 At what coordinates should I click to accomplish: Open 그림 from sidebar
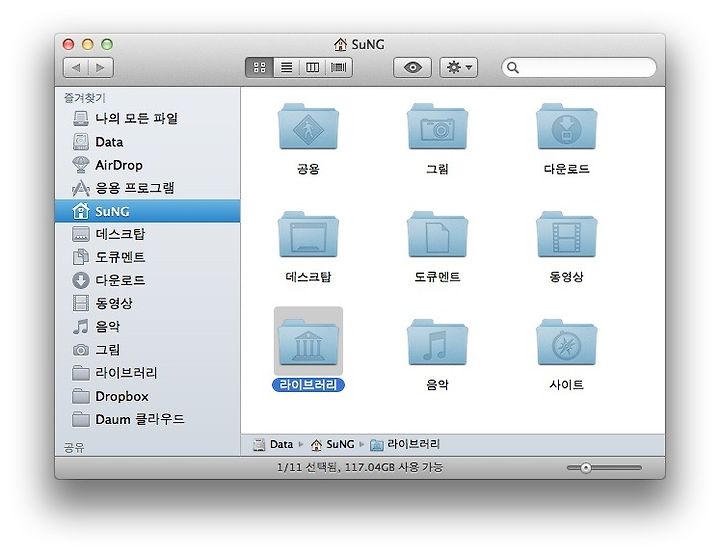[147, 350]
